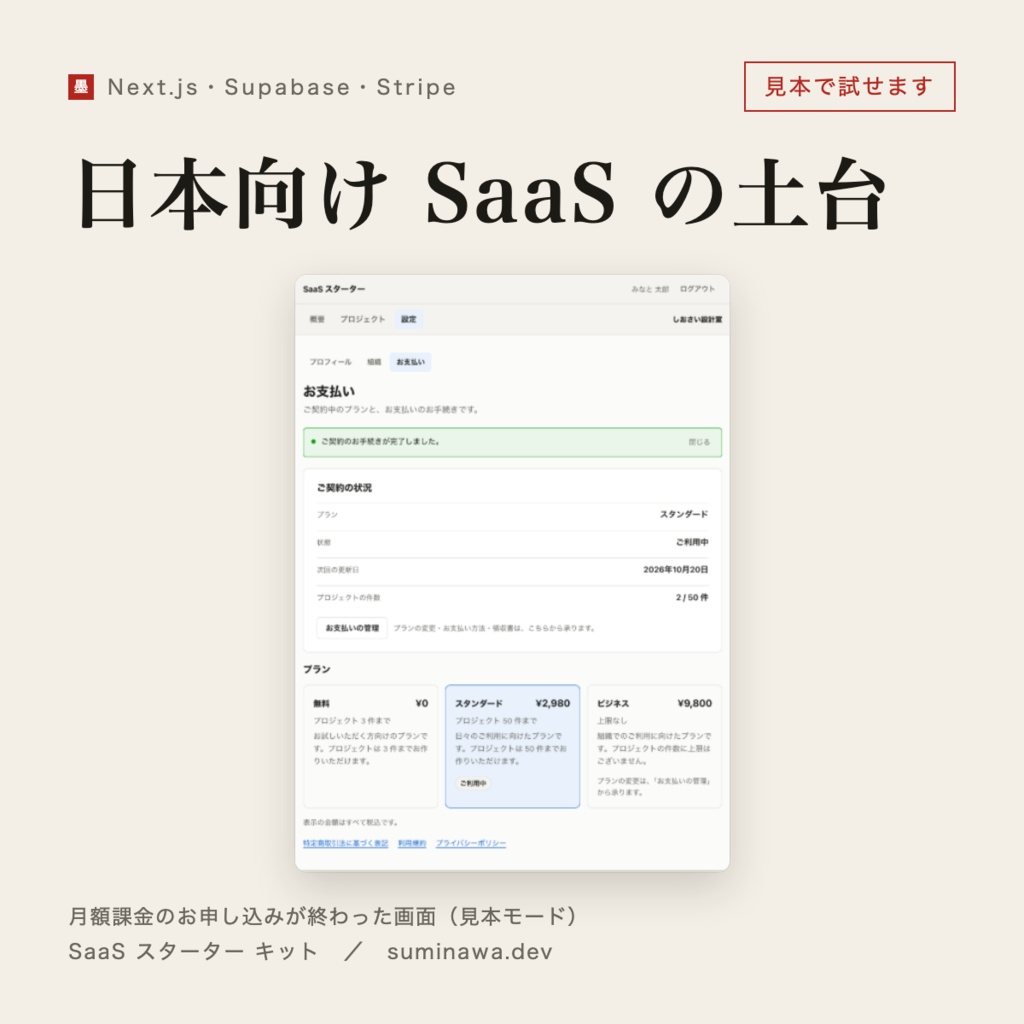Viewport: 1024px width, 1024px height.
Task: Click the 日本向け SaaS の土台 headline
Action: (x=482, y=193)
